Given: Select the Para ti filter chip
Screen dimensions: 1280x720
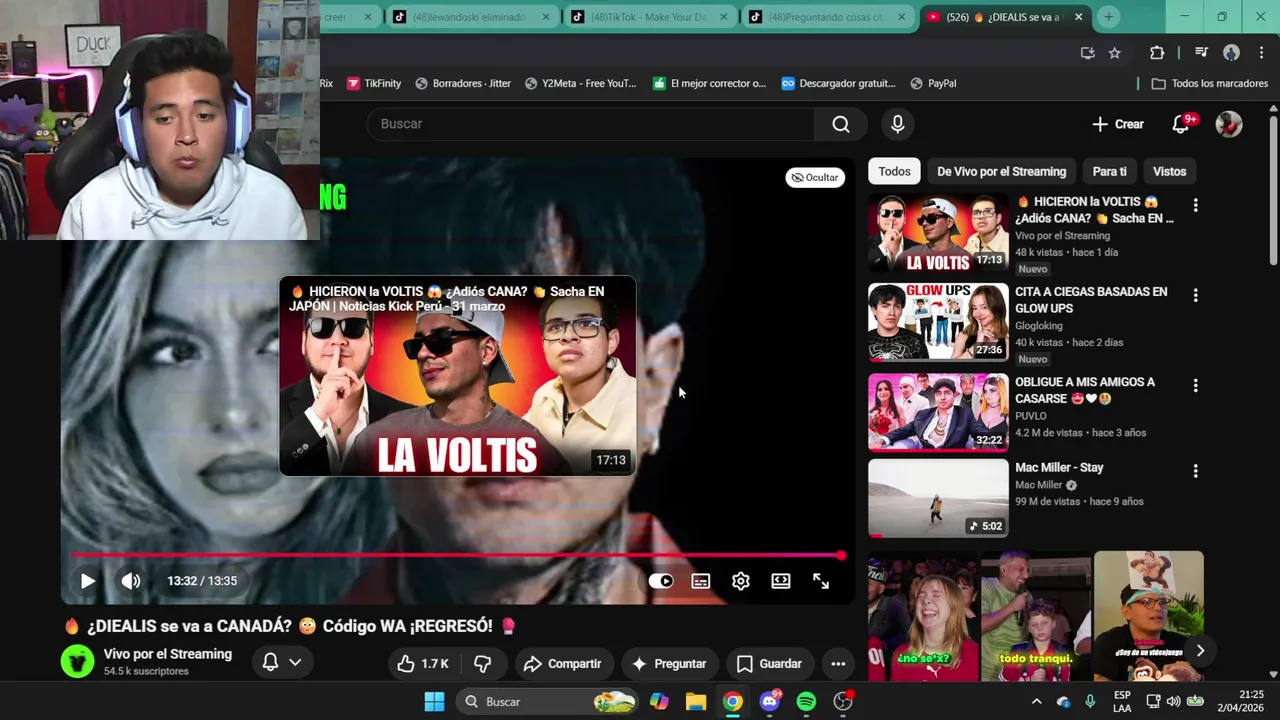Looking at the screenshot, I should 1109,172.
